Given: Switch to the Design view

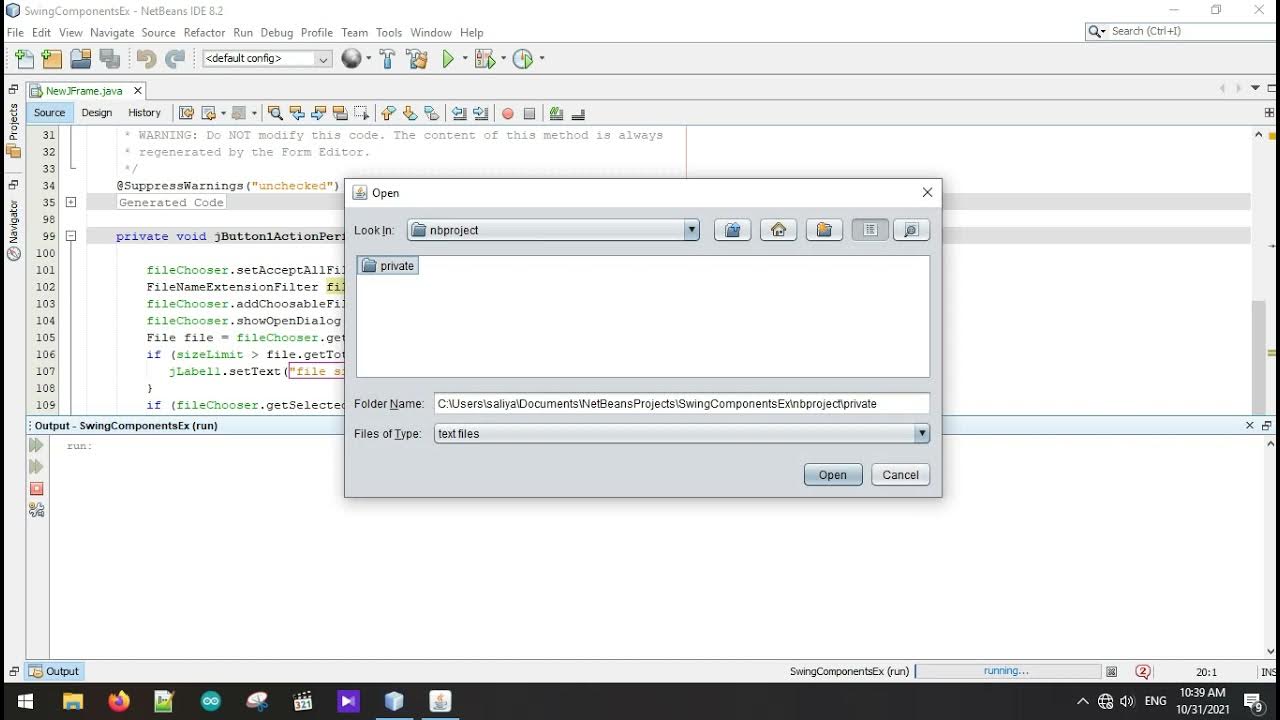Looking at the screenshot, I should (97, 113).
